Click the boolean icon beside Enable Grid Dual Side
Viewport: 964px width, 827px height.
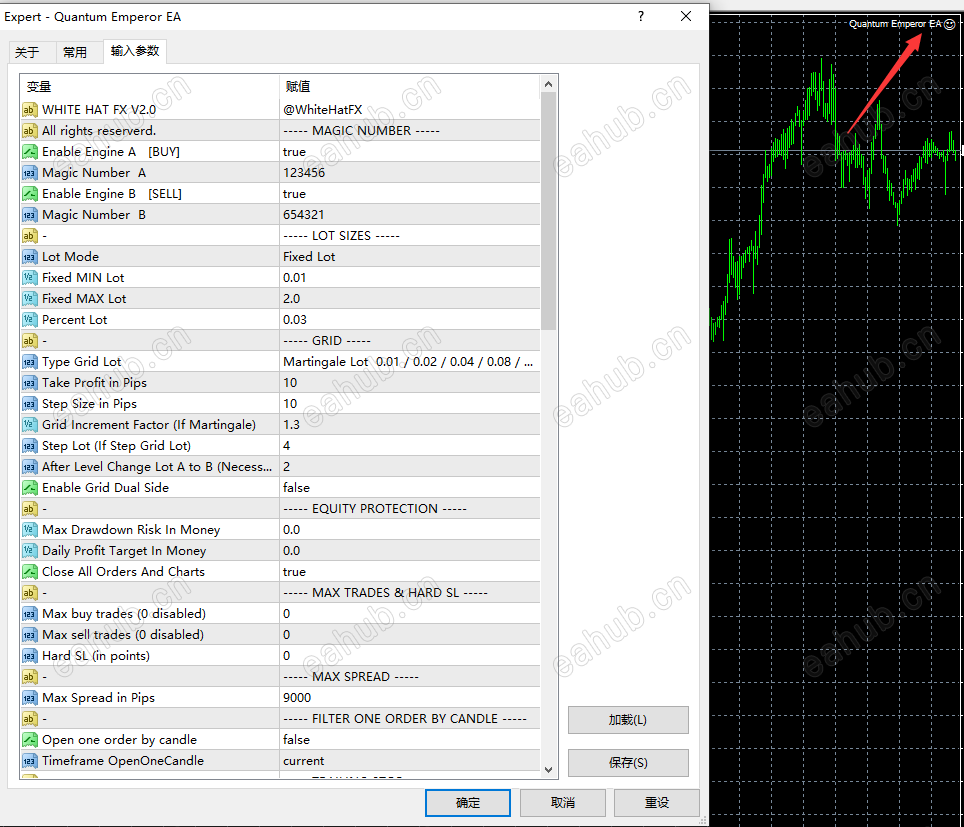point(30,488)
